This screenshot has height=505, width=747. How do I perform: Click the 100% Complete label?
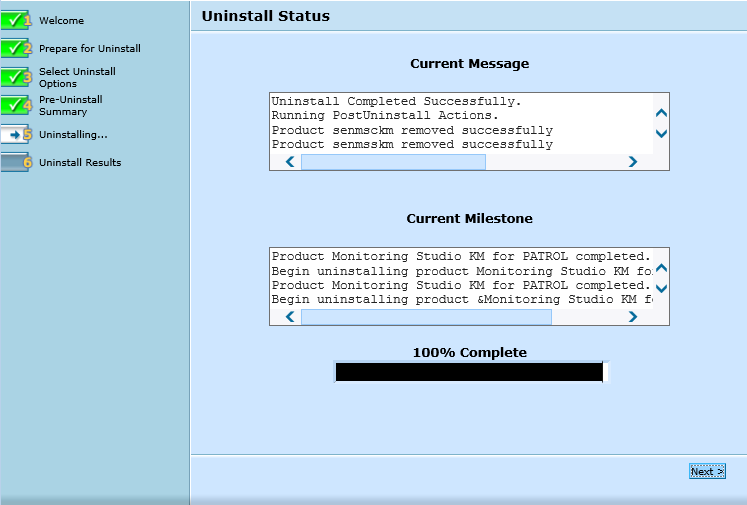(x=469, y=353)
